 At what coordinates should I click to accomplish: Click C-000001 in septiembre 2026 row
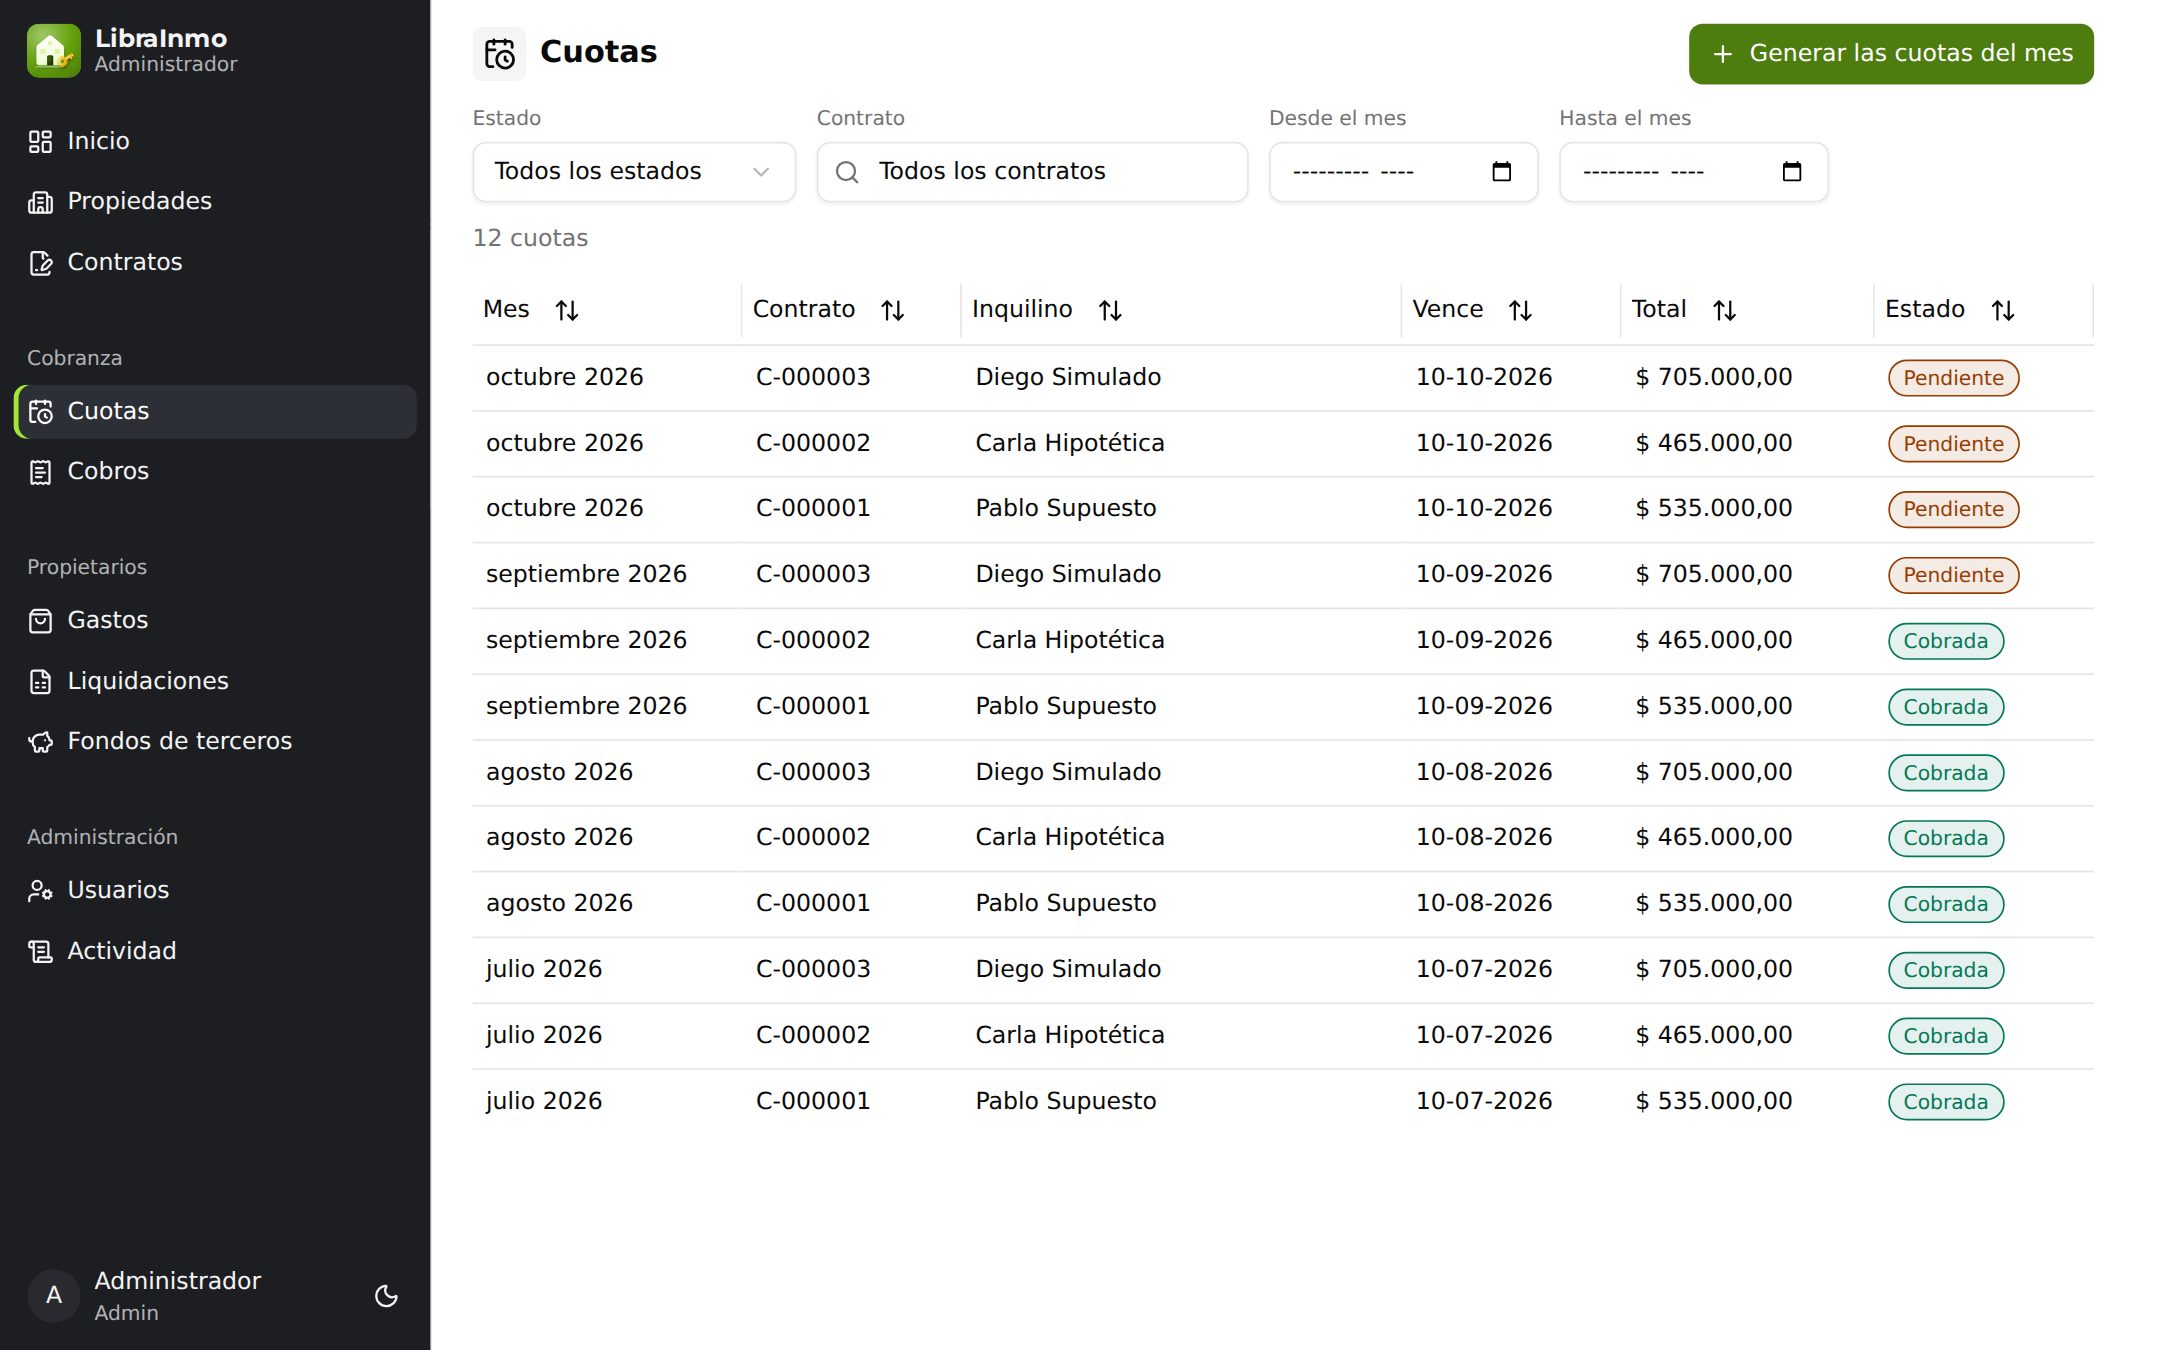[812, 706]
